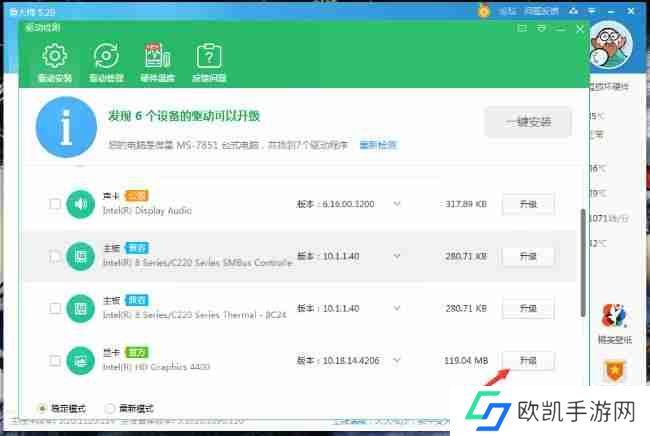Upgrade the SMBus Controller driver
This screenshot has height=436, width=650.
(x=528, y=256)
